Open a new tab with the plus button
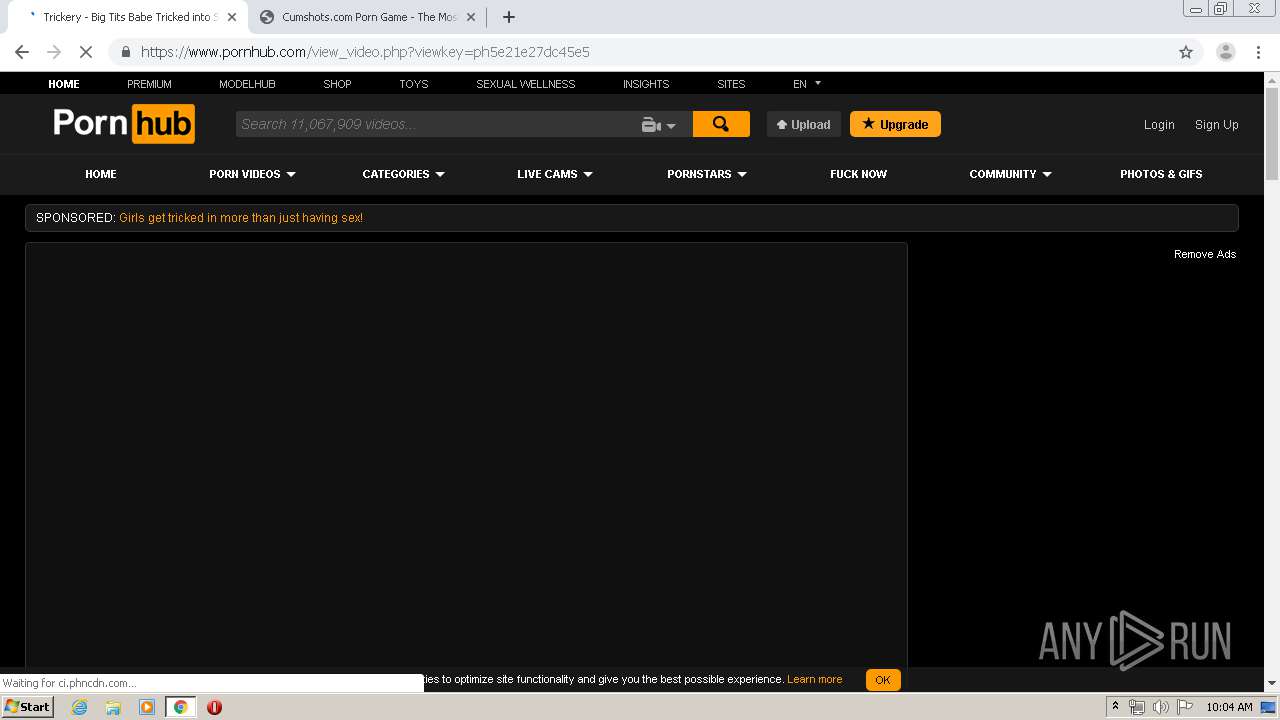 click(x=509, y=17)
